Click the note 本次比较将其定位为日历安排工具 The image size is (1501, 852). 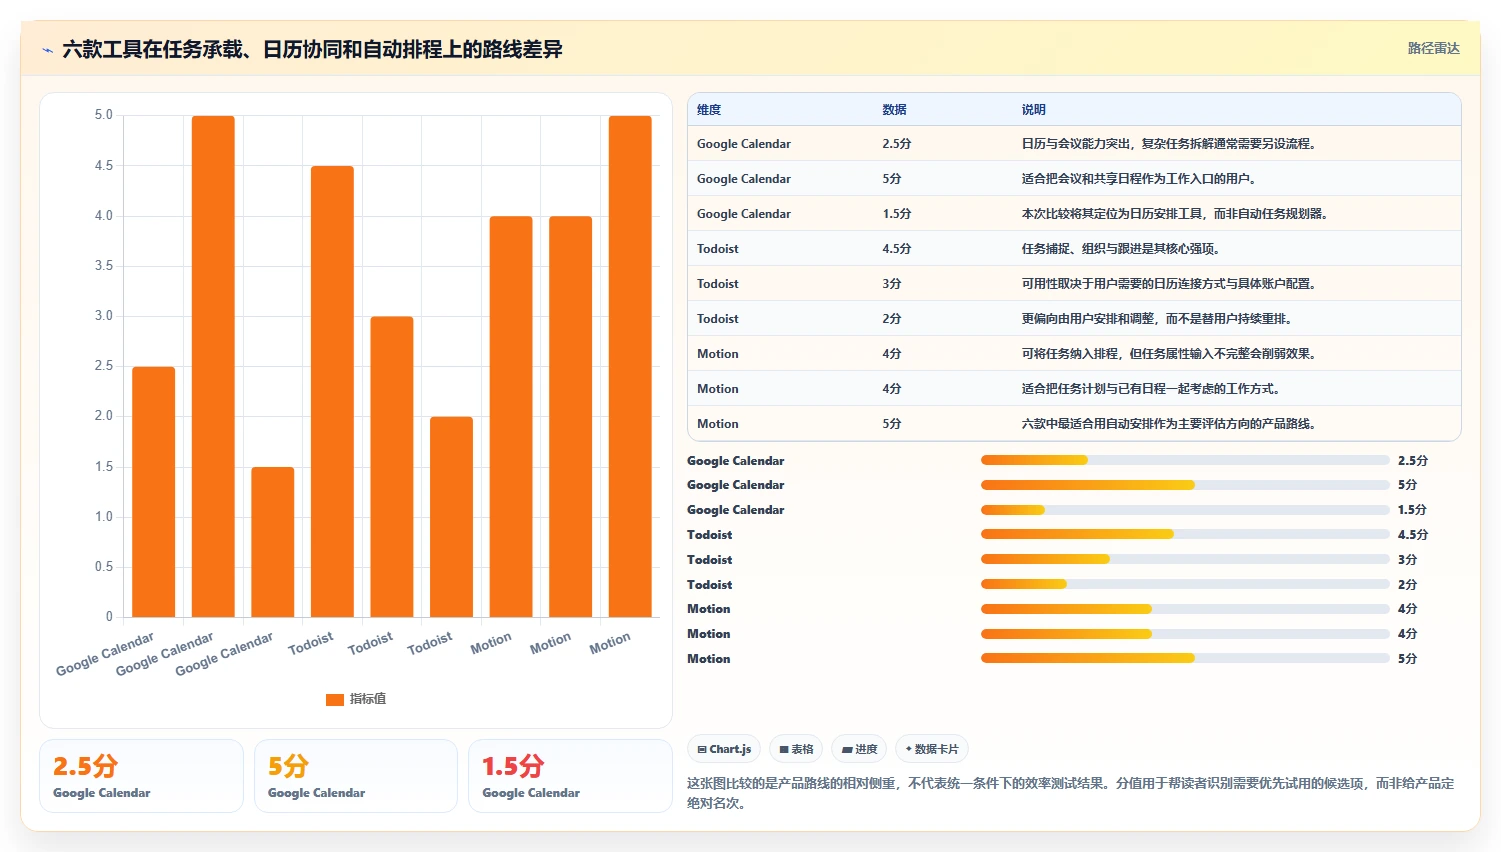[x=1175, y=214]
